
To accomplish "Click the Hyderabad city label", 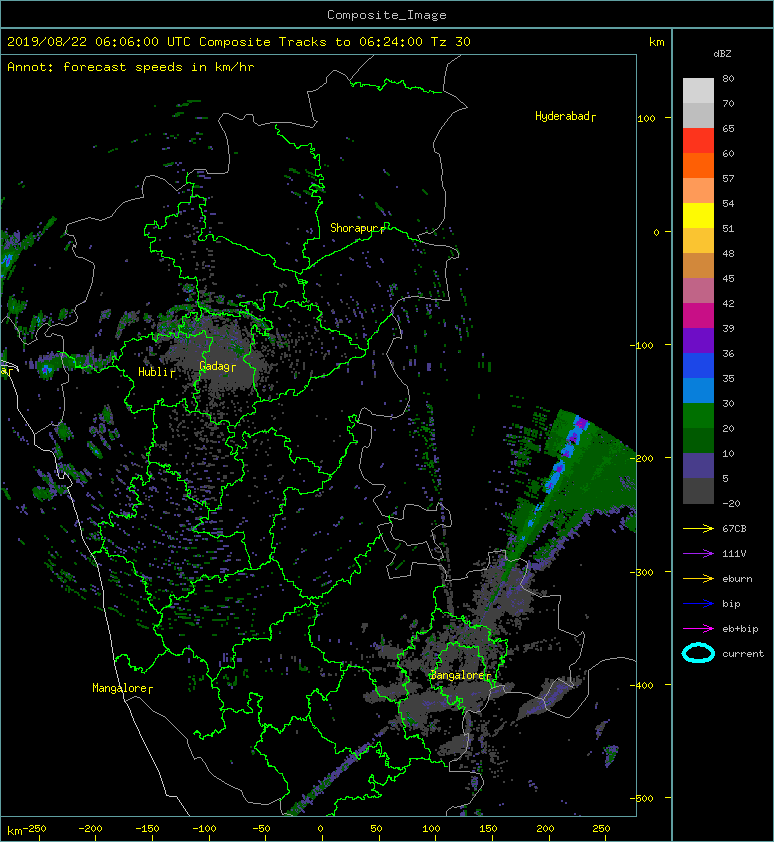I will pos(565,116).
